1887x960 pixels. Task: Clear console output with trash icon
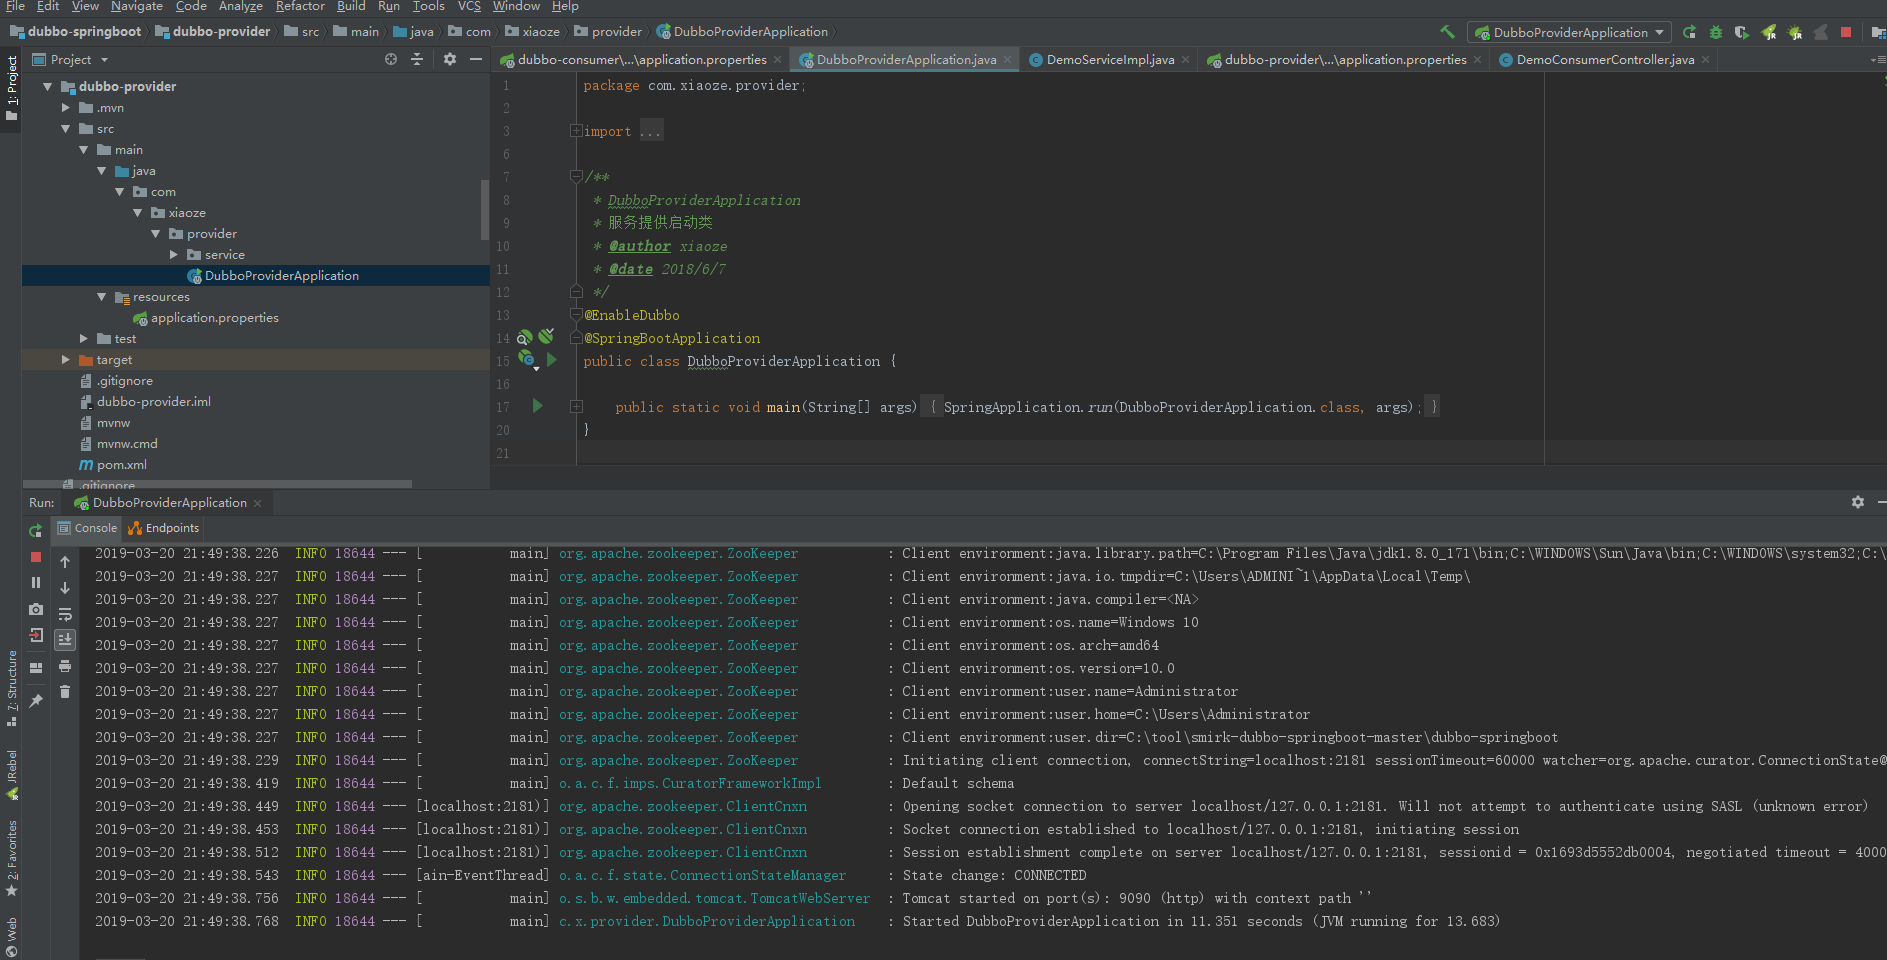point(65,691)
